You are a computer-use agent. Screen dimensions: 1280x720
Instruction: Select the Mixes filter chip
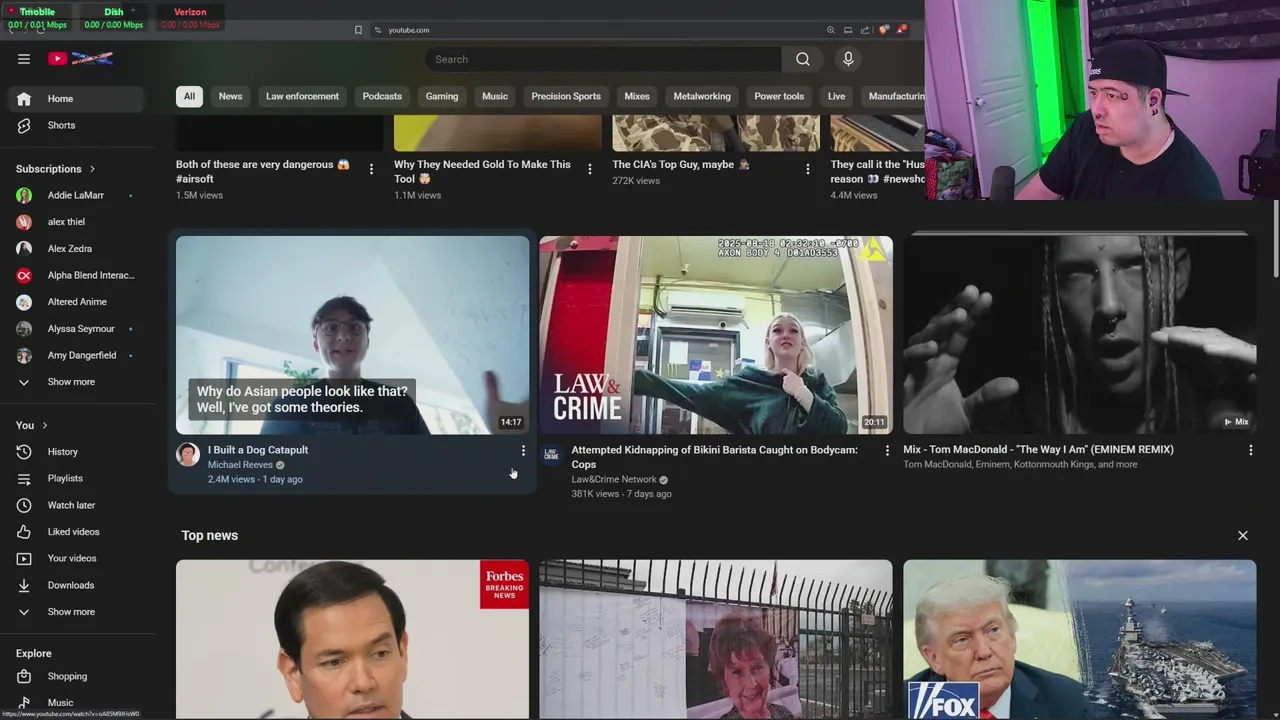(x=637, y=96)
